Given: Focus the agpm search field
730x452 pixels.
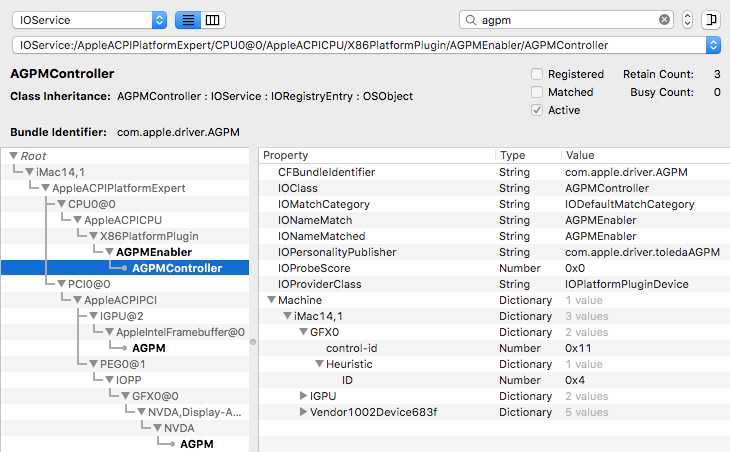Looking at the screenshot, I should (566, 20).
